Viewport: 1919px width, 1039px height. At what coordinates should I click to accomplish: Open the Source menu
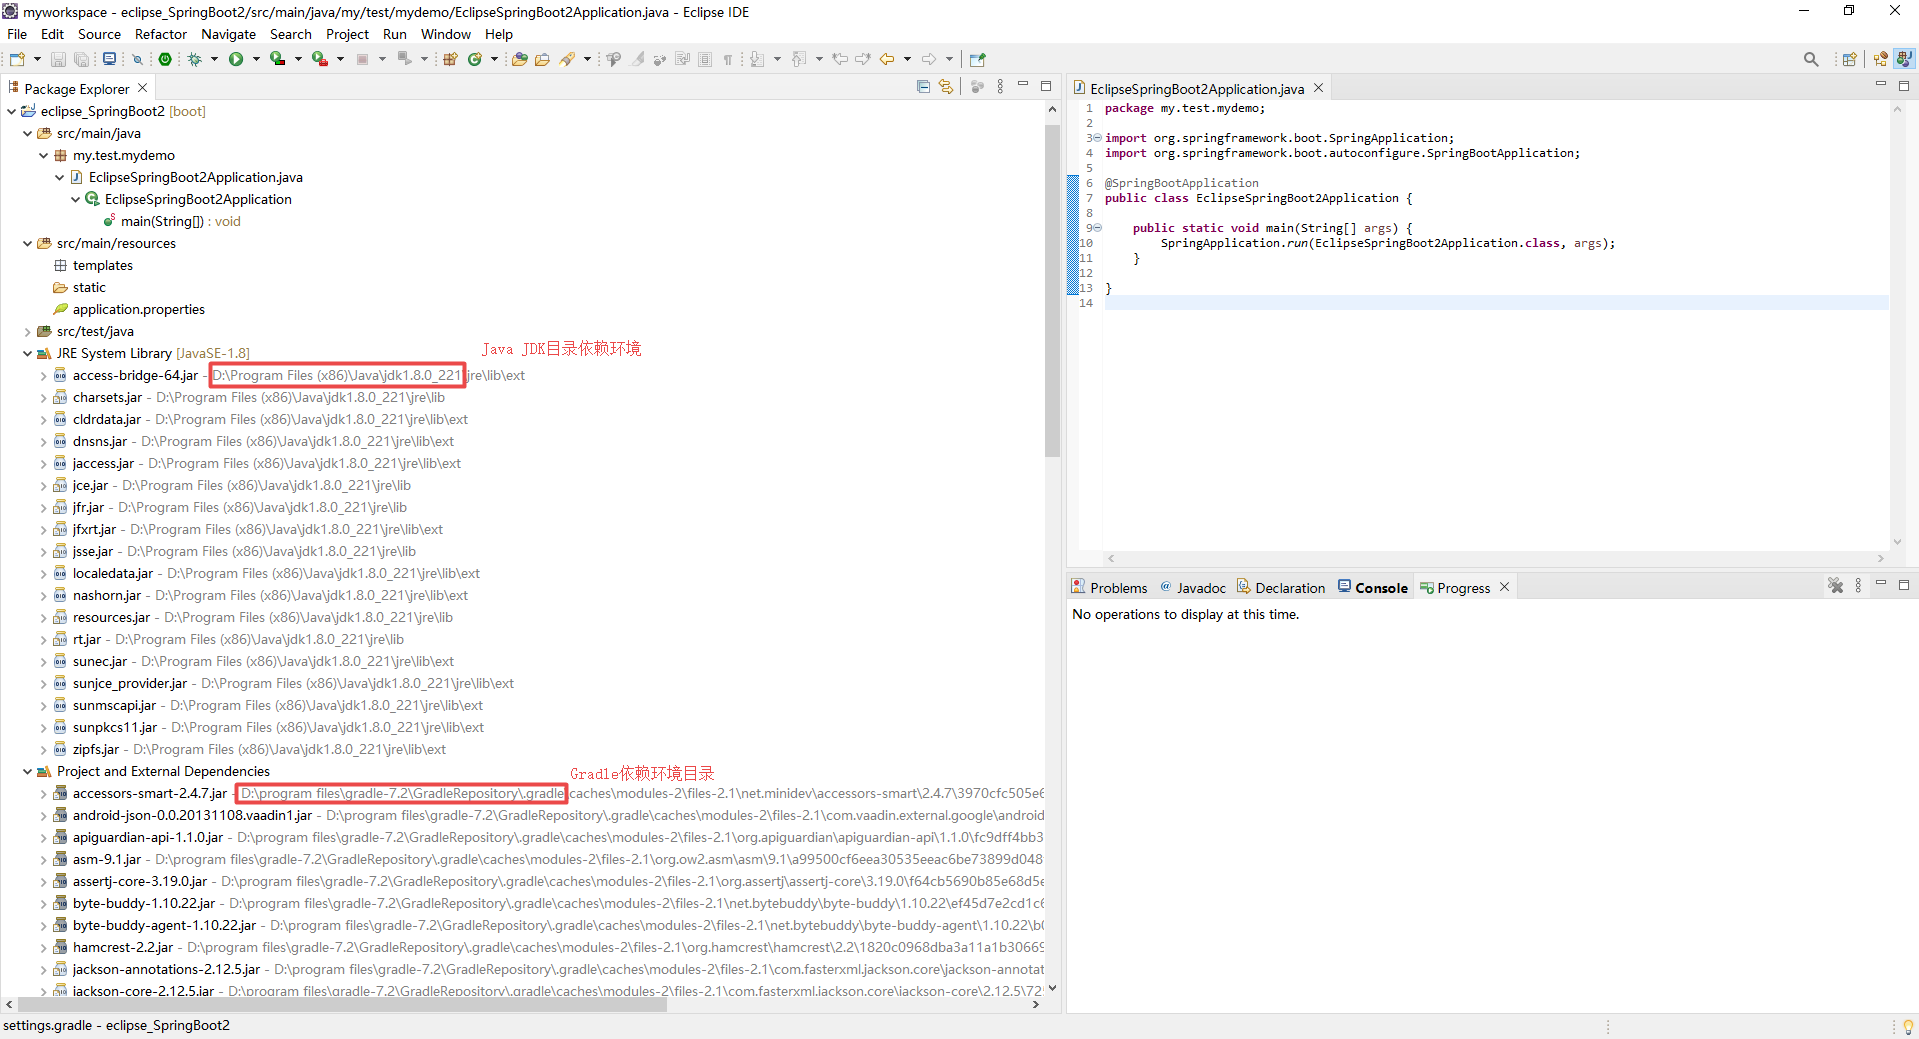(x=99, y=34)
